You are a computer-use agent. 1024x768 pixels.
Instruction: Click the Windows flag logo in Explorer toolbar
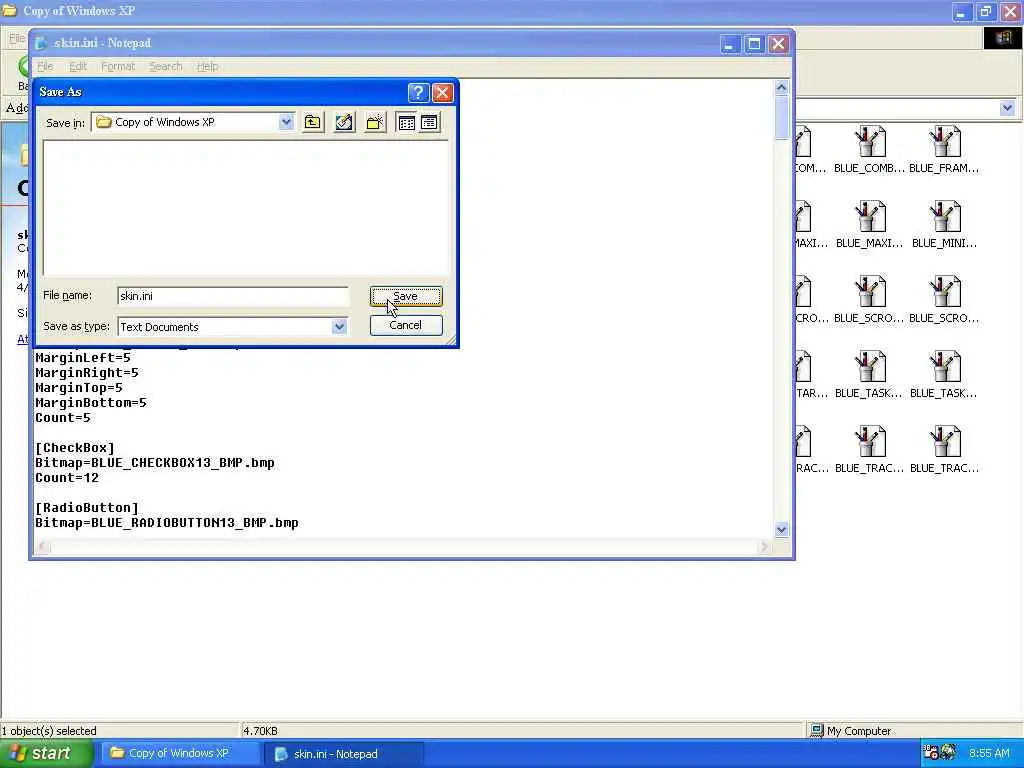pos(1002,39)
